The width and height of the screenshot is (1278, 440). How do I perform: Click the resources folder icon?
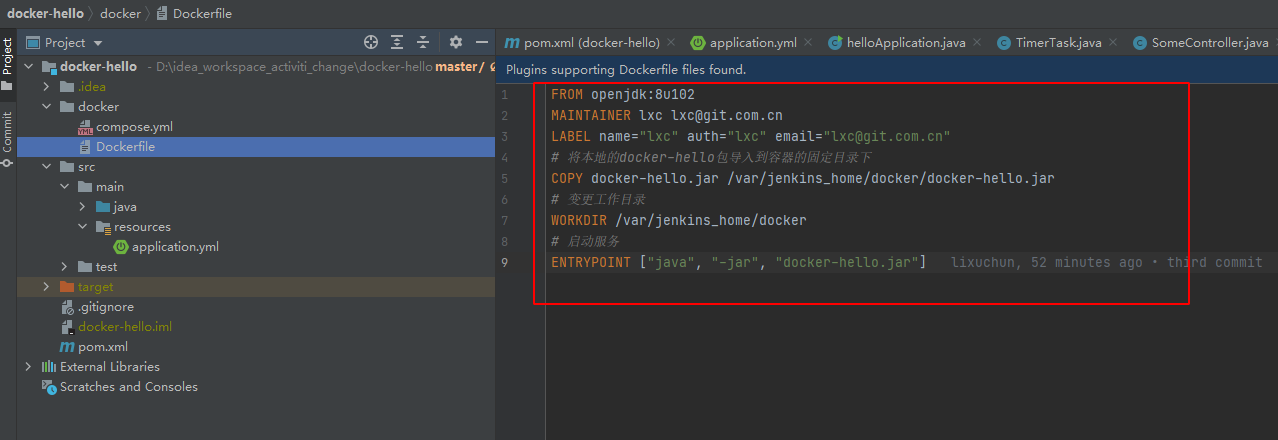click(x=103, y=227)
